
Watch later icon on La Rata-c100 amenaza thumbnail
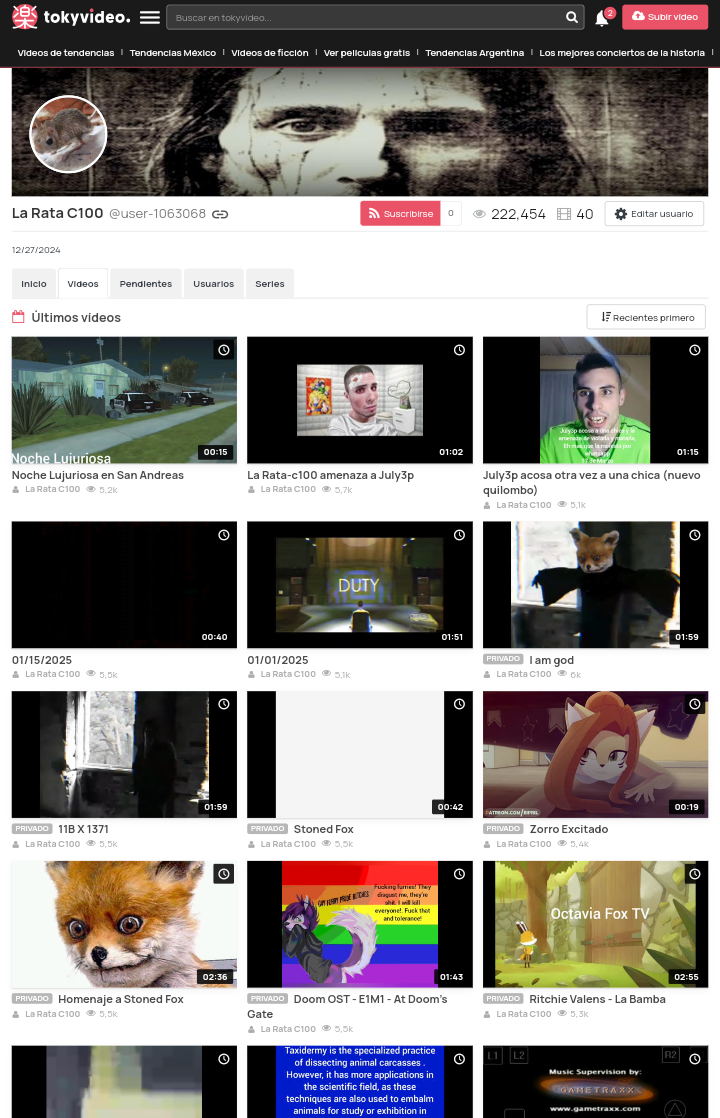click(x=459, y=350)
